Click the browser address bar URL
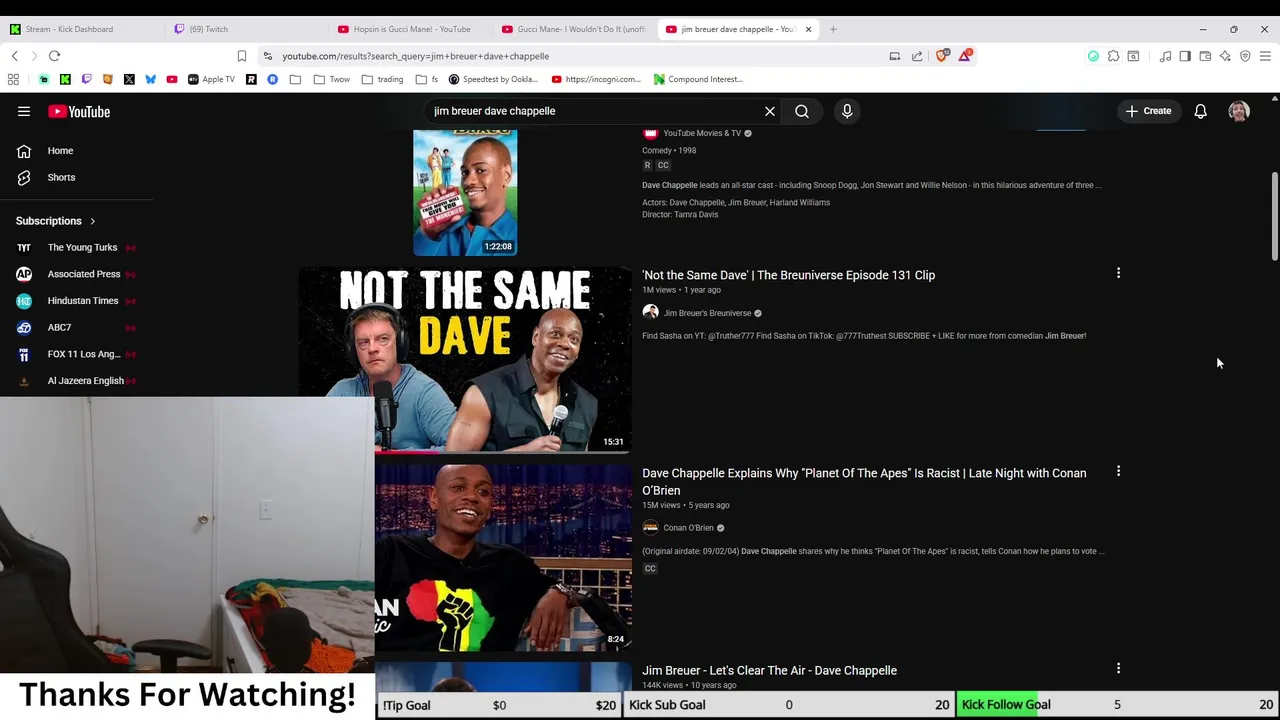Viewport: 1280px width, 720px height. pos(415,56)
